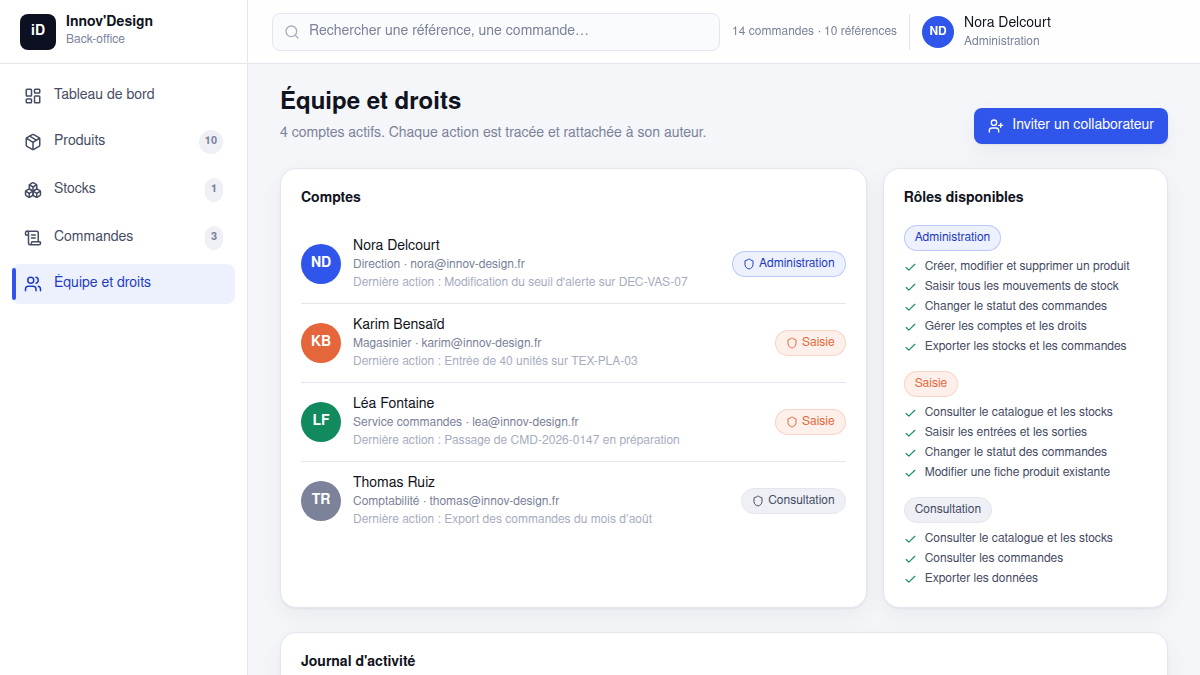Screen dimensions: 1200x675
Task: Click the name Thomas Ruiz in Comptes
Action: [394, 483]
